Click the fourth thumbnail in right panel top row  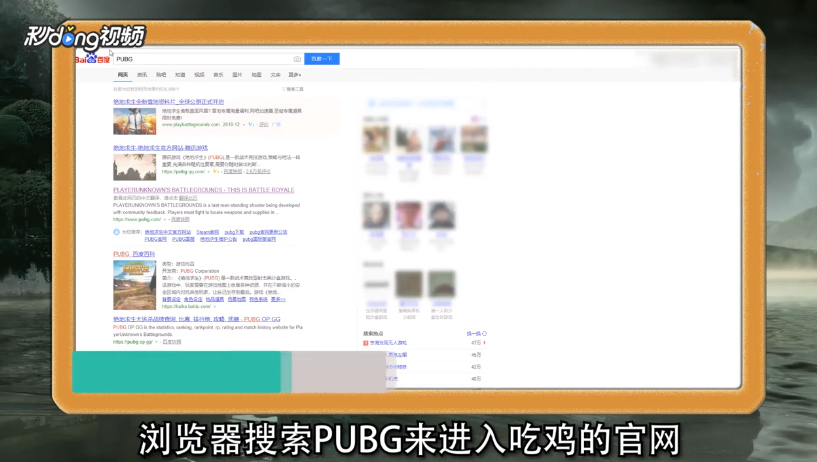(x=474, y=139)
